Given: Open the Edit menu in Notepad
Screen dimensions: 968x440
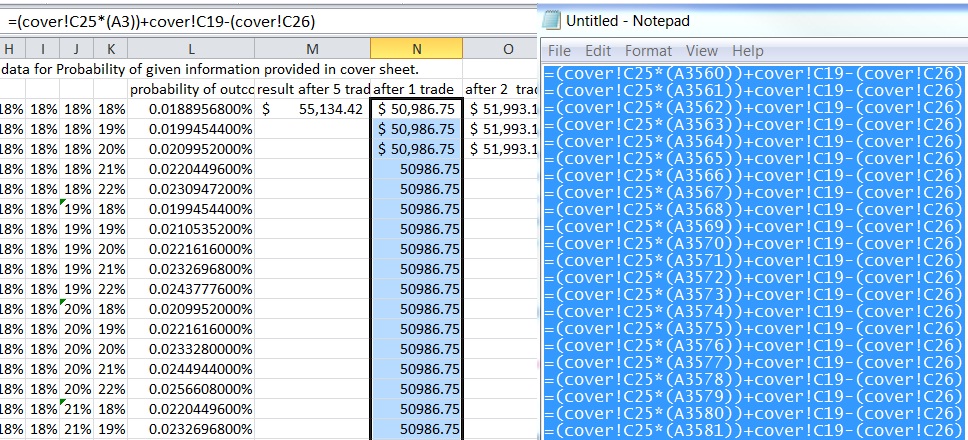Looking at the screenshot, I should 598,51.
